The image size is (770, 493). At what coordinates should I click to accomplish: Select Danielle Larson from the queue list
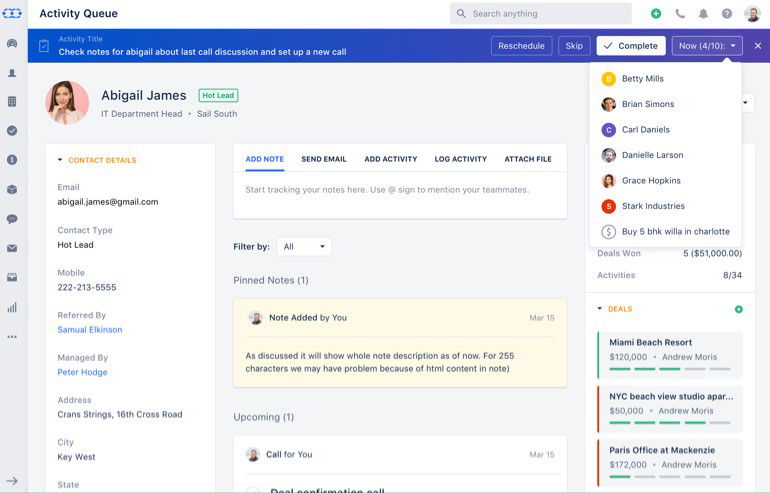652,155
